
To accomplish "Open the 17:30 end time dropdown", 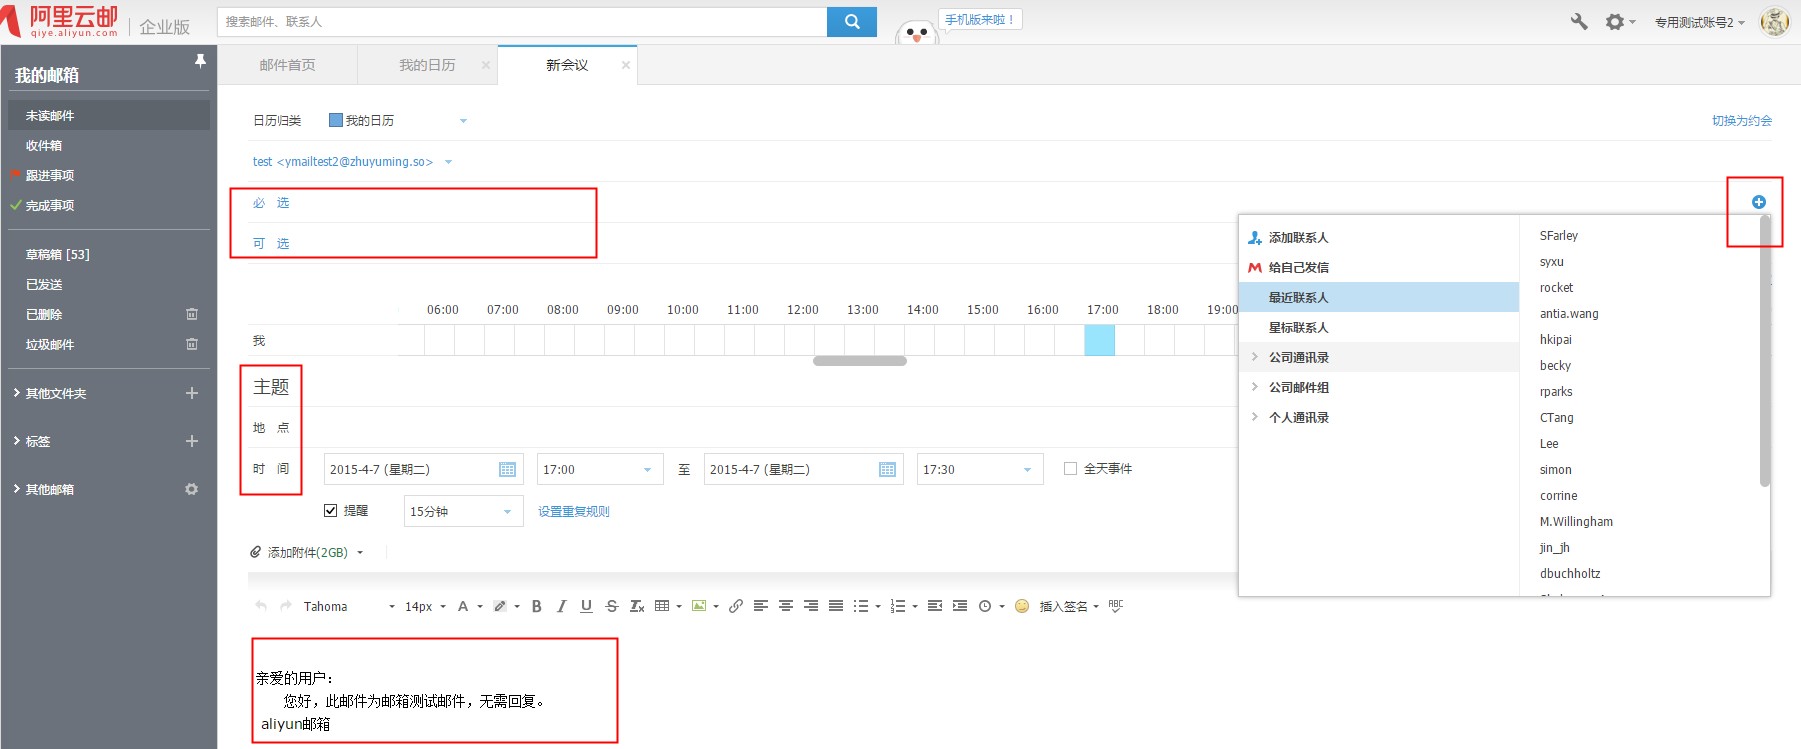I will tap(1027, 469).
